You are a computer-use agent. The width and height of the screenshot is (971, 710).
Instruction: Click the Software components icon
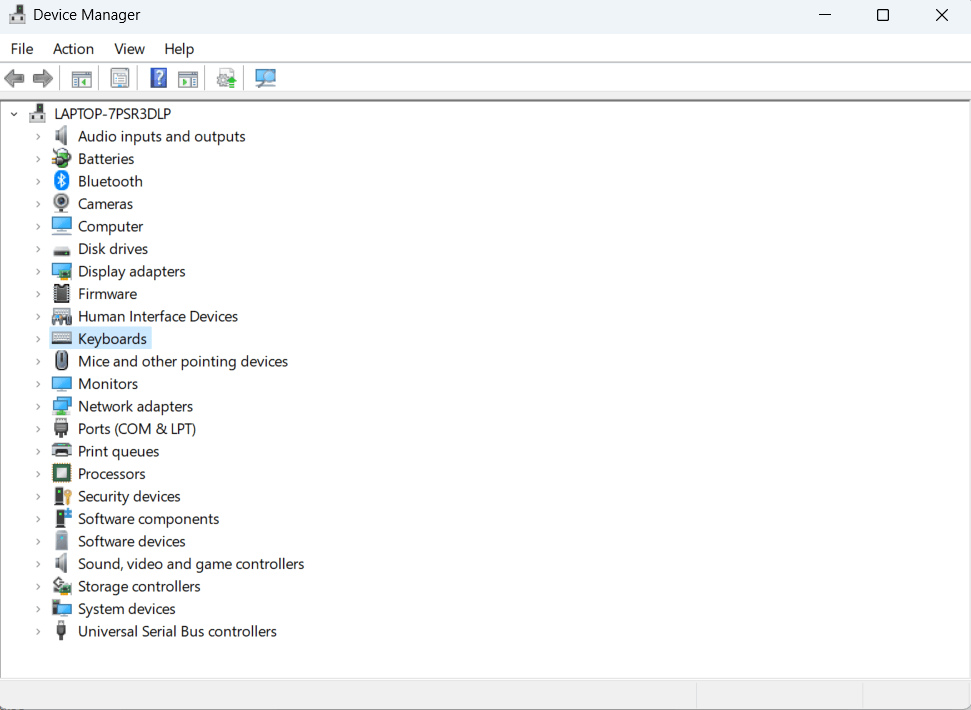pos(63,518)
